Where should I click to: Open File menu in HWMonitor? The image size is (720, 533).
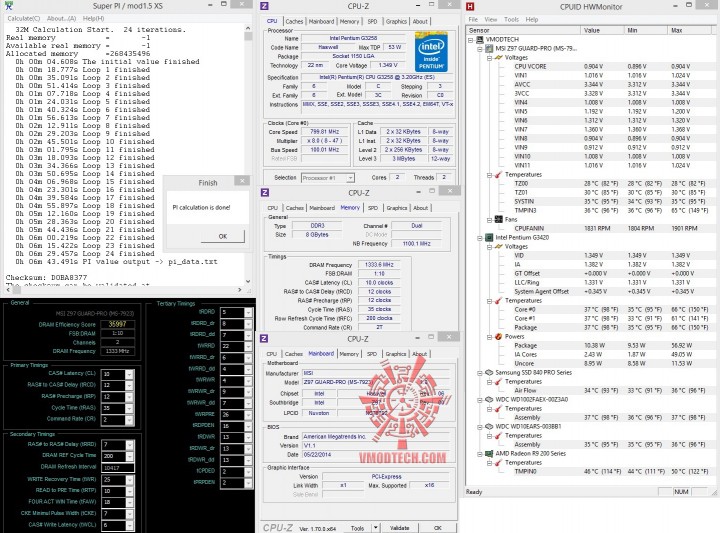click(473, 19)
